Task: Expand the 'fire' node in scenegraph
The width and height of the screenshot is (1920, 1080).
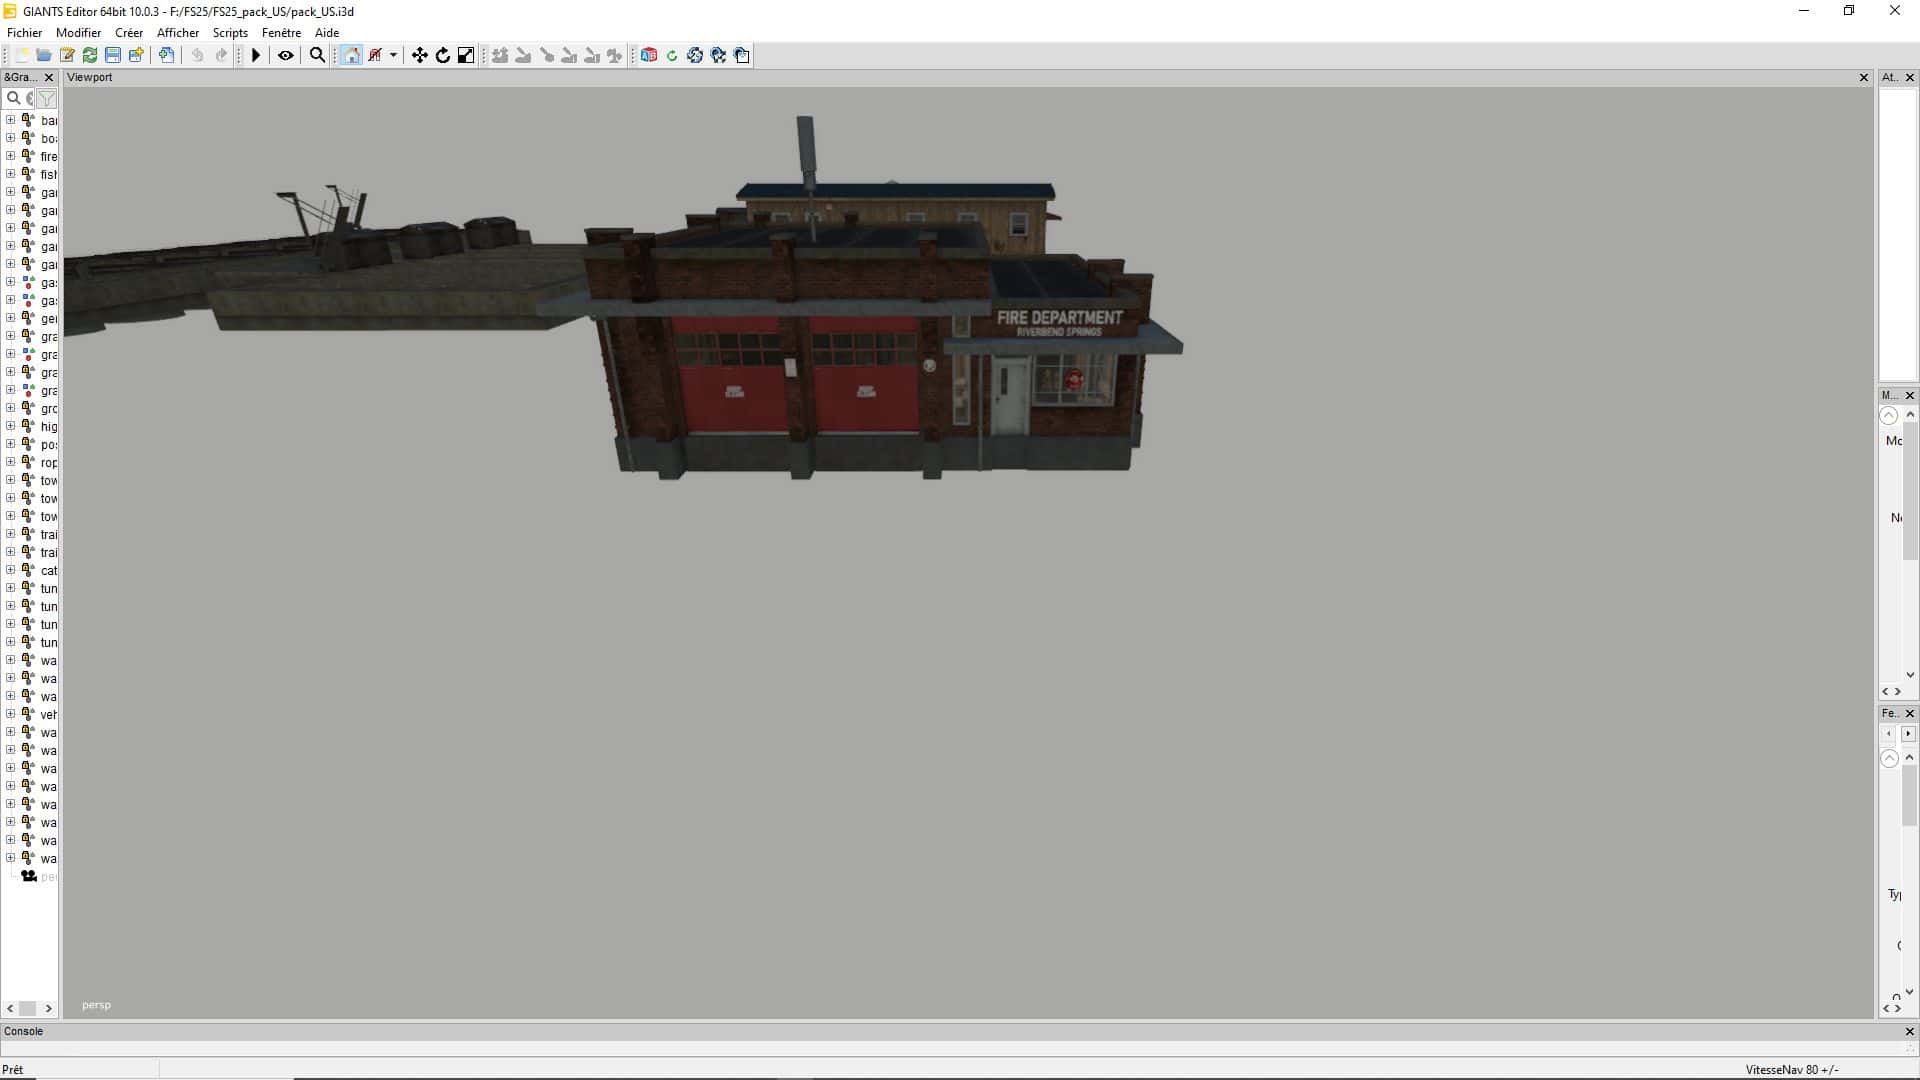Action: point(10,156)
